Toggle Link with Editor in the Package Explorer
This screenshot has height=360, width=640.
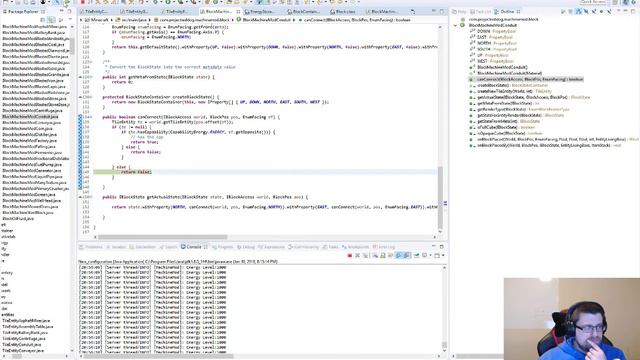[51, 20]
